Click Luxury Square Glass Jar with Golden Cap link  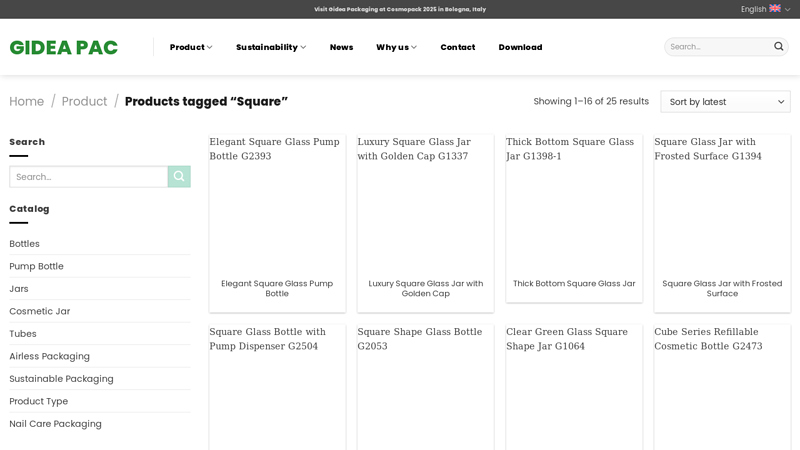(426, 288)
